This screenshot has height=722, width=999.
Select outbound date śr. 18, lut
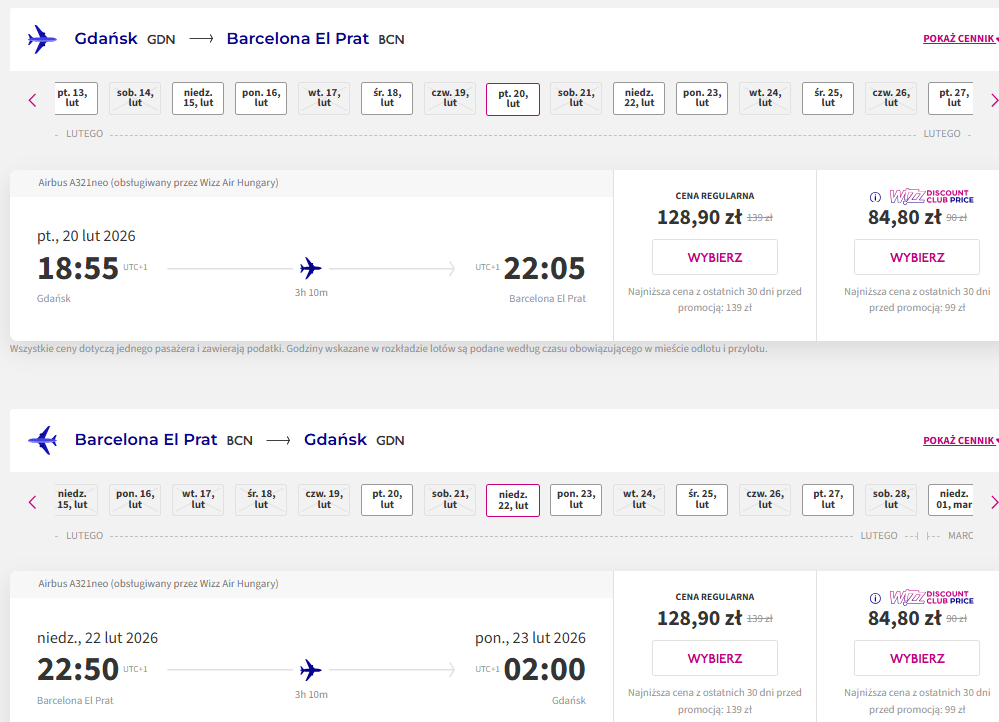[387, 98]
